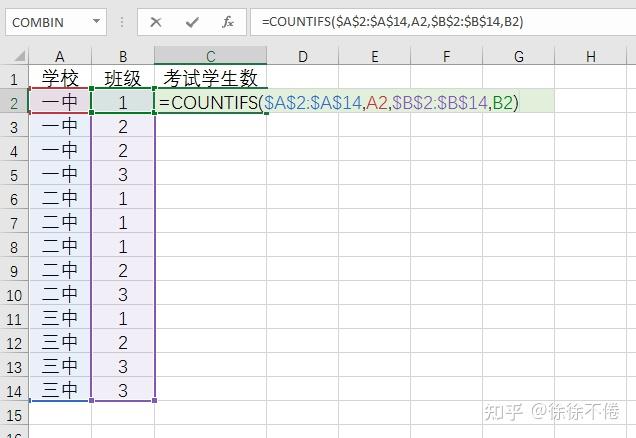Viewport: 636px width, 438px height.
Task: Click cell A9 containing 二中
Action: point(60,269)
